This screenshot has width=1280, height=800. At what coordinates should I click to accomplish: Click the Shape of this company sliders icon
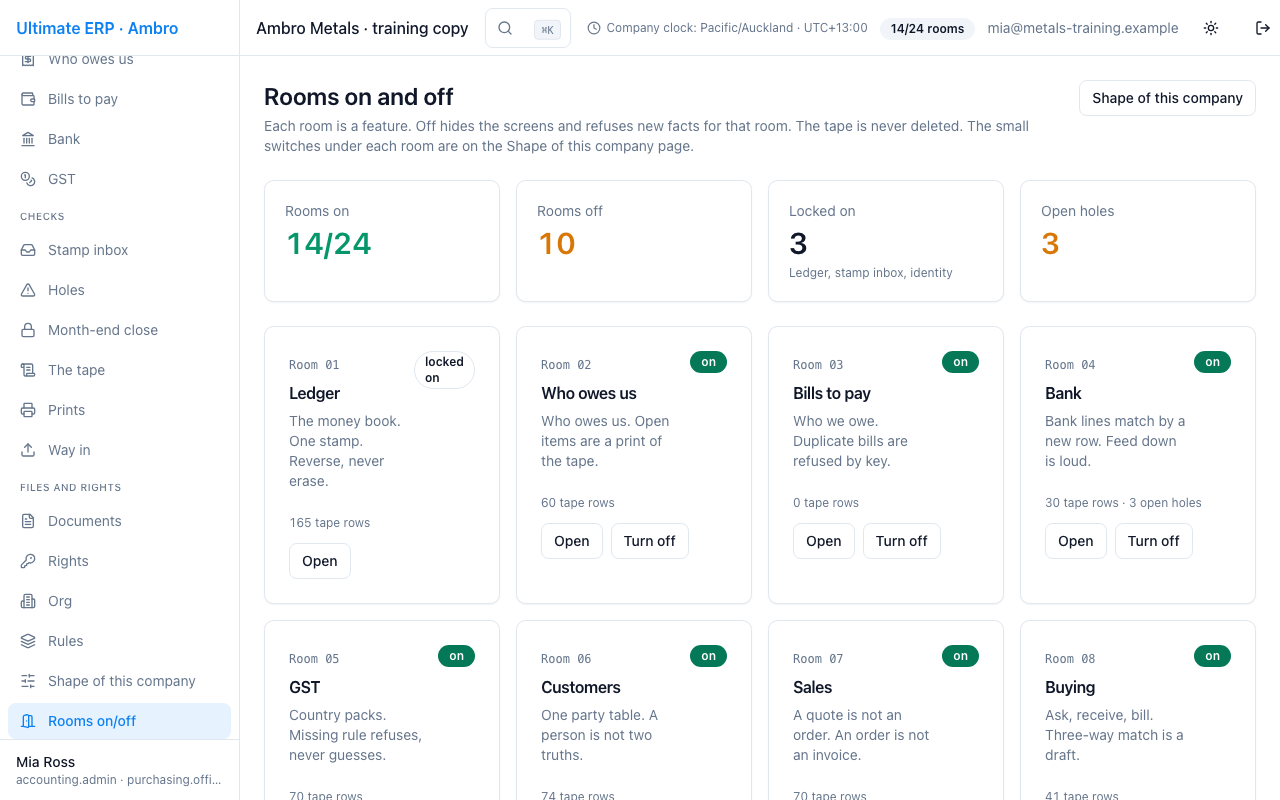[28, 681]
